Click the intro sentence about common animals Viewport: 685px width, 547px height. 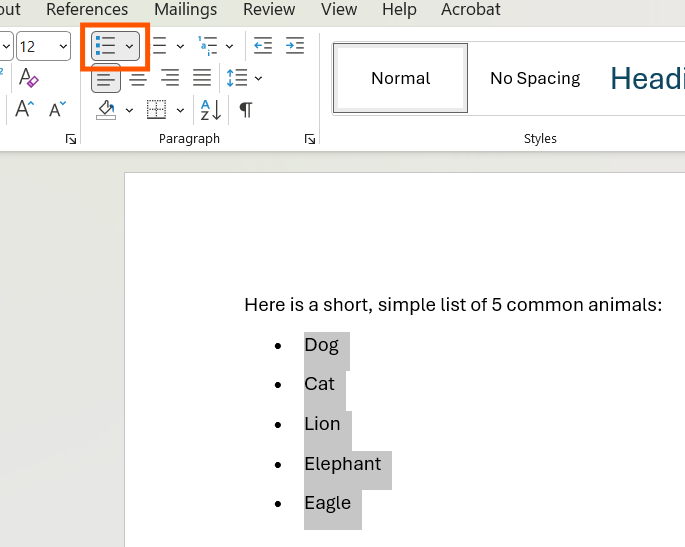pos(453,305)
